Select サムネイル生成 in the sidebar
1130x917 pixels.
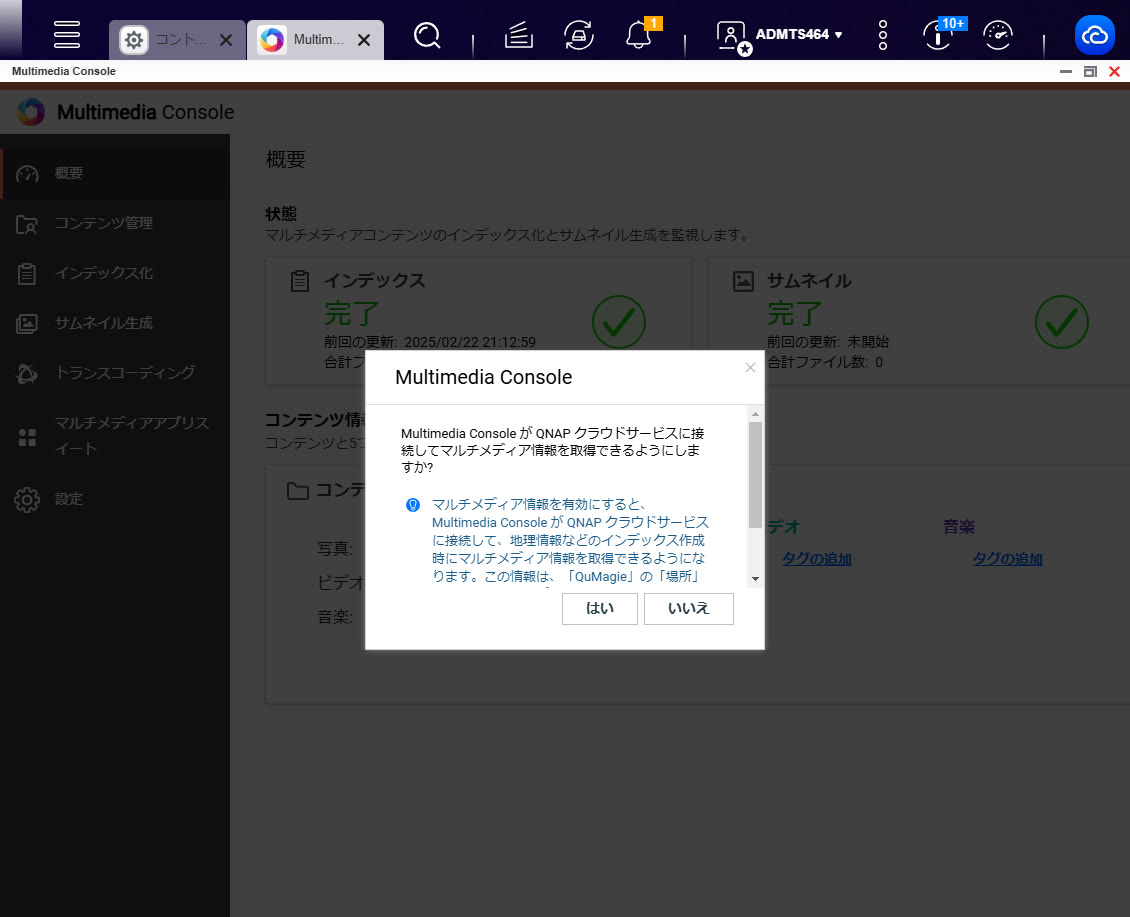(115, 323)
